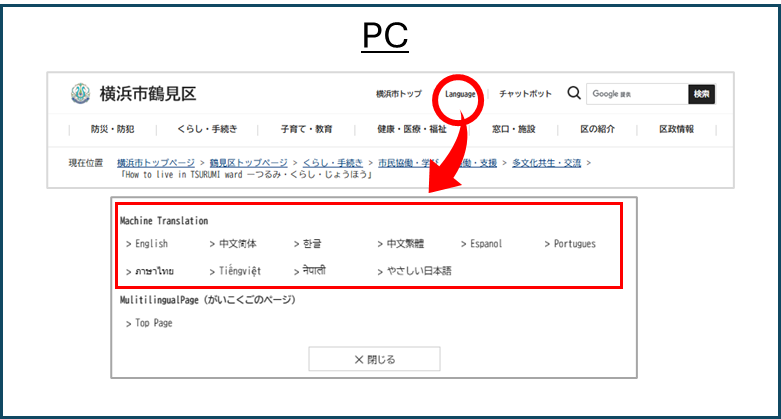Open the Language menu in header
Image resolution: width=781 pixels, height=419 pixels.
pos(460,94)
